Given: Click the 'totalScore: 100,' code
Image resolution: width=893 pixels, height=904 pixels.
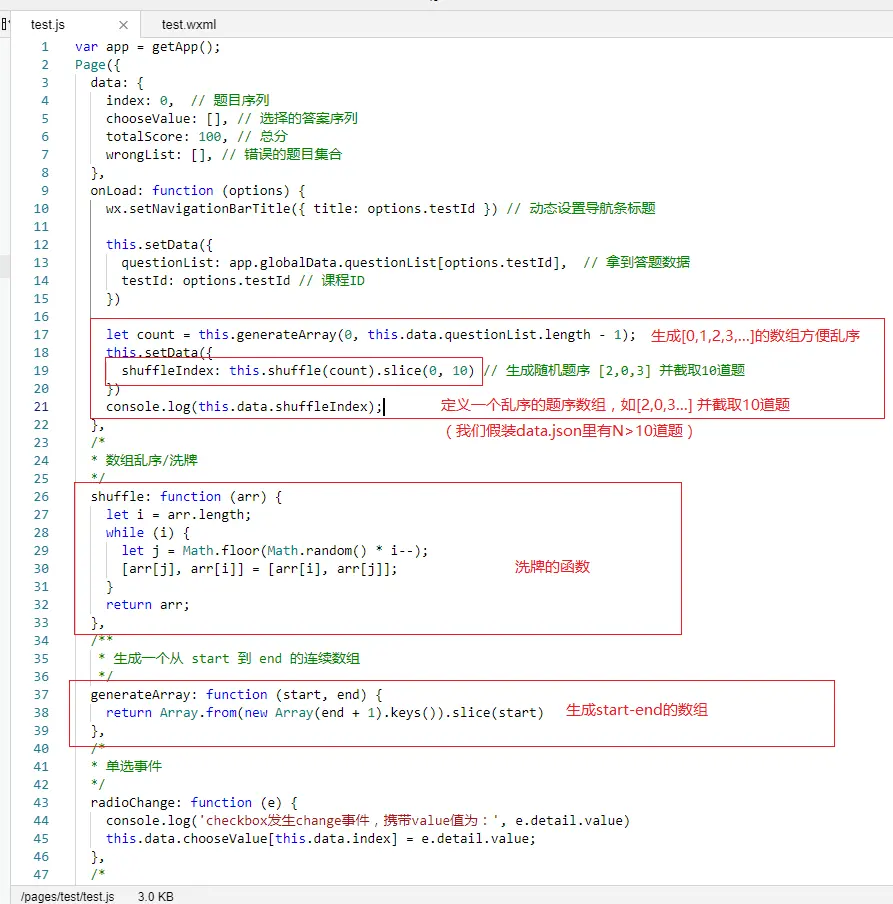Looking at the screenshot, I should [x=167, y=137].
